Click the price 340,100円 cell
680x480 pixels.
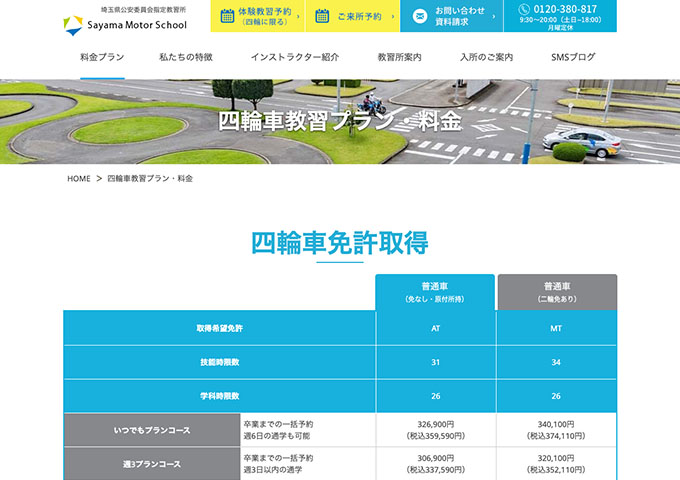(556, 430)
